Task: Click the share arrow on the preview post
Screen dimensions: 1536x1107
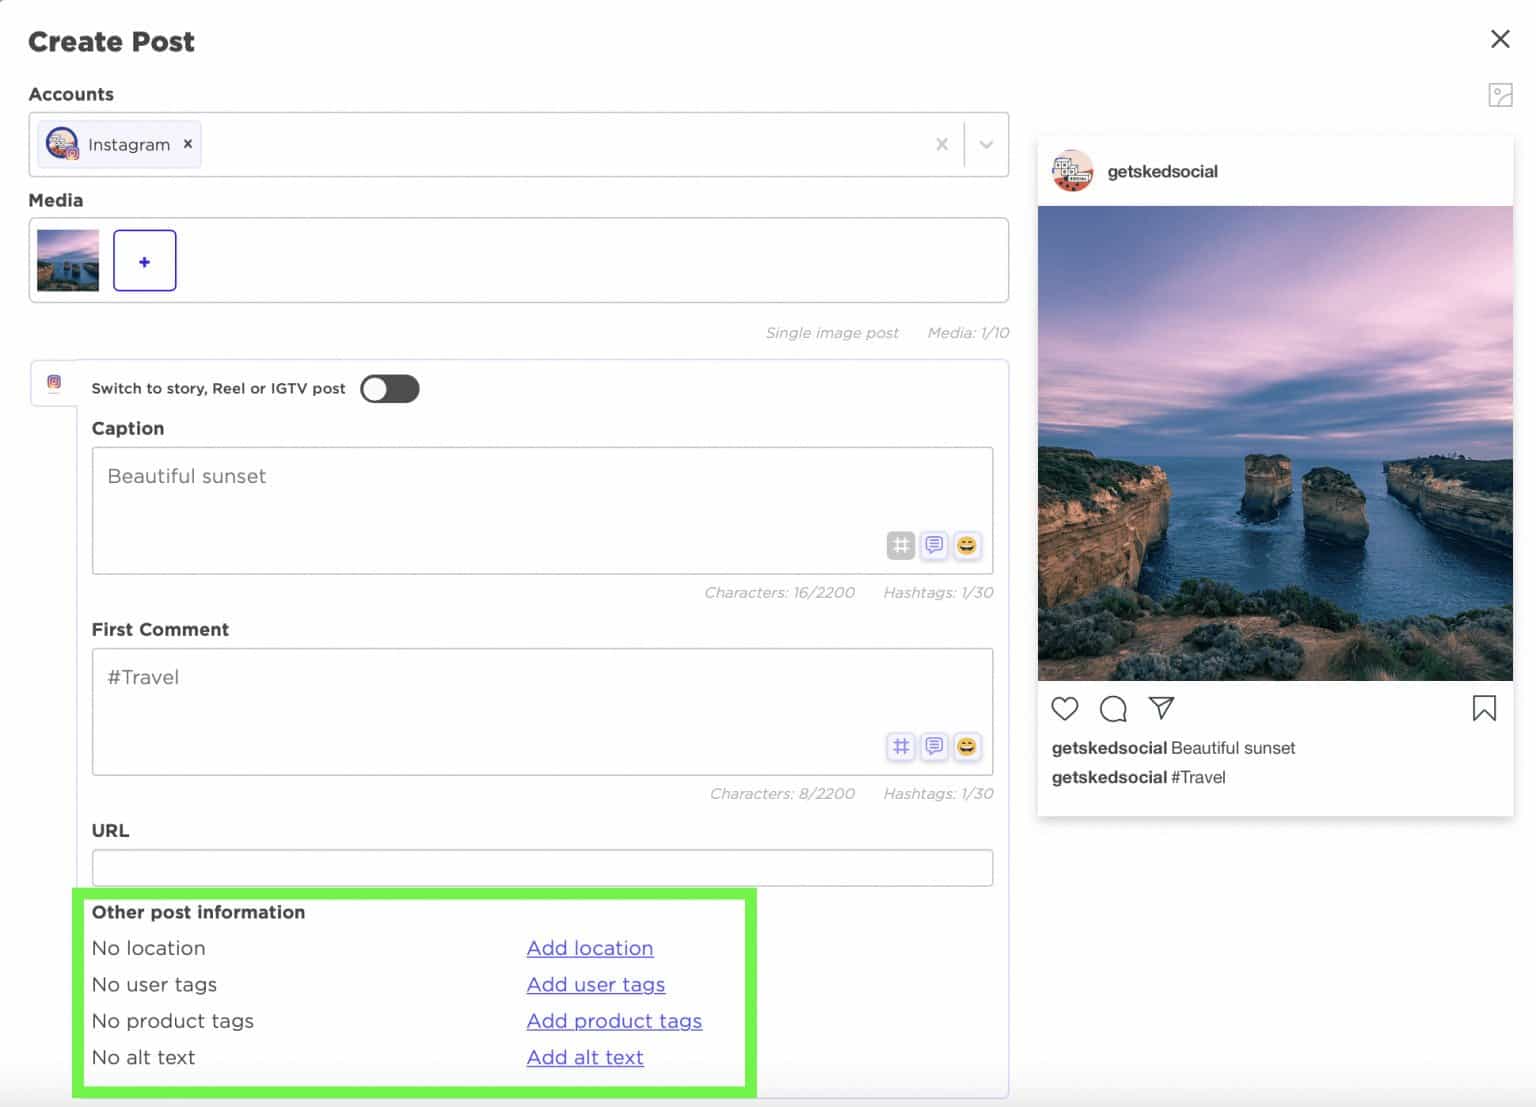Action: click(x=1161, y=708)
